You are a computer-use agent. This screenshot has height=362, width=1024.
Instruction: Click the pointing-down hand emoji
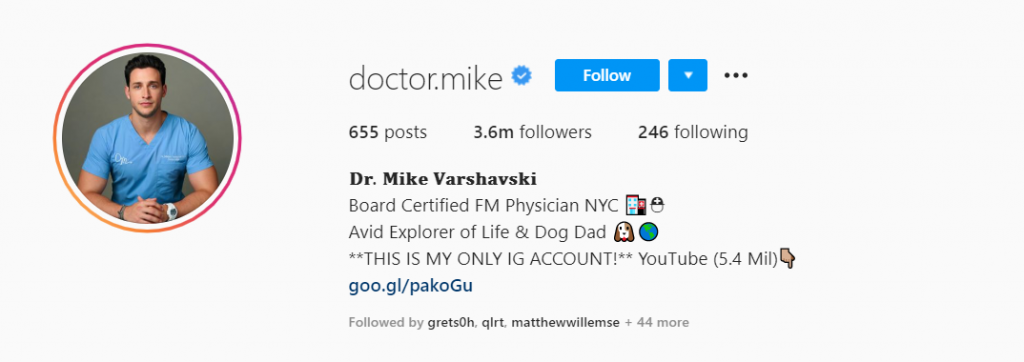pyautogui.click(x=787, y=259)
